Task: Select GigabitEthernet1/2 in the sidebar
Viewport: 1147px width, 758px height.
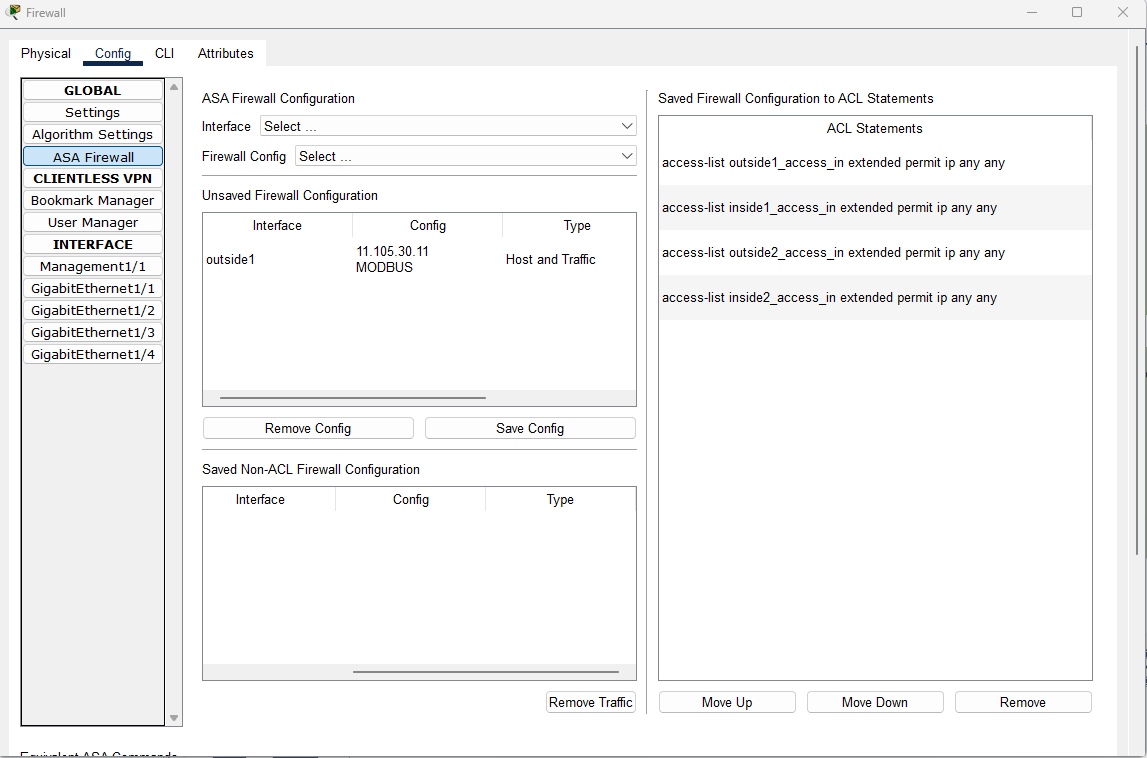Action: (x=92, y=310)
